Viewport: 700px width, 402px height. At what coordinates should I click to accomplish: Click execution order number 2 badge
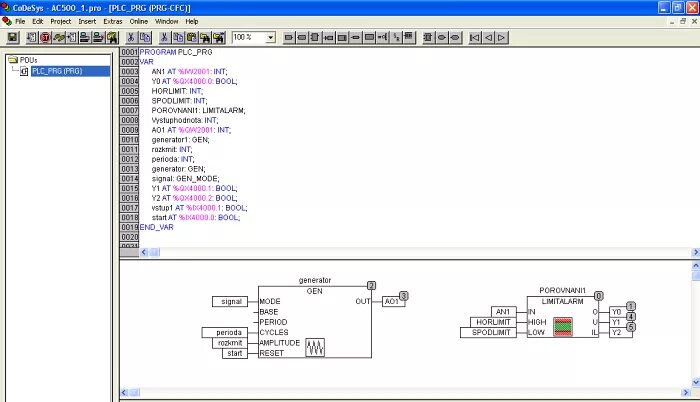tap(371, 285)
